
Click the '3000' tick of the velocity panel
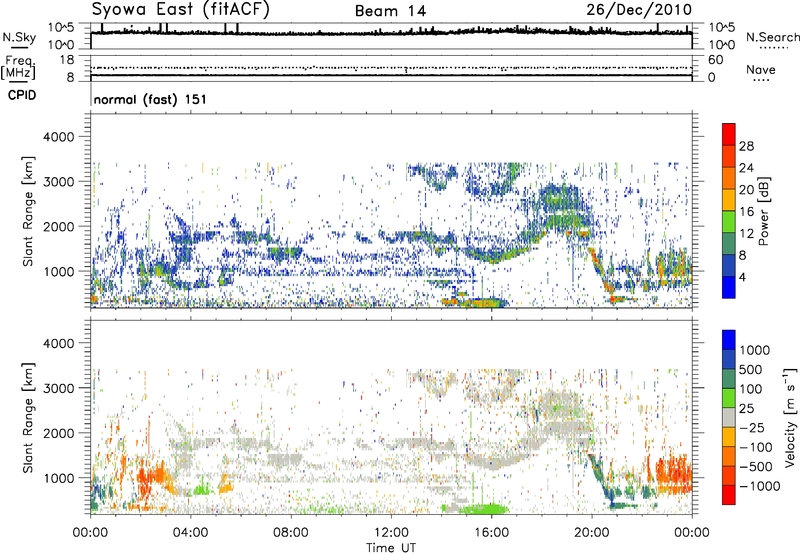[59, 388]
